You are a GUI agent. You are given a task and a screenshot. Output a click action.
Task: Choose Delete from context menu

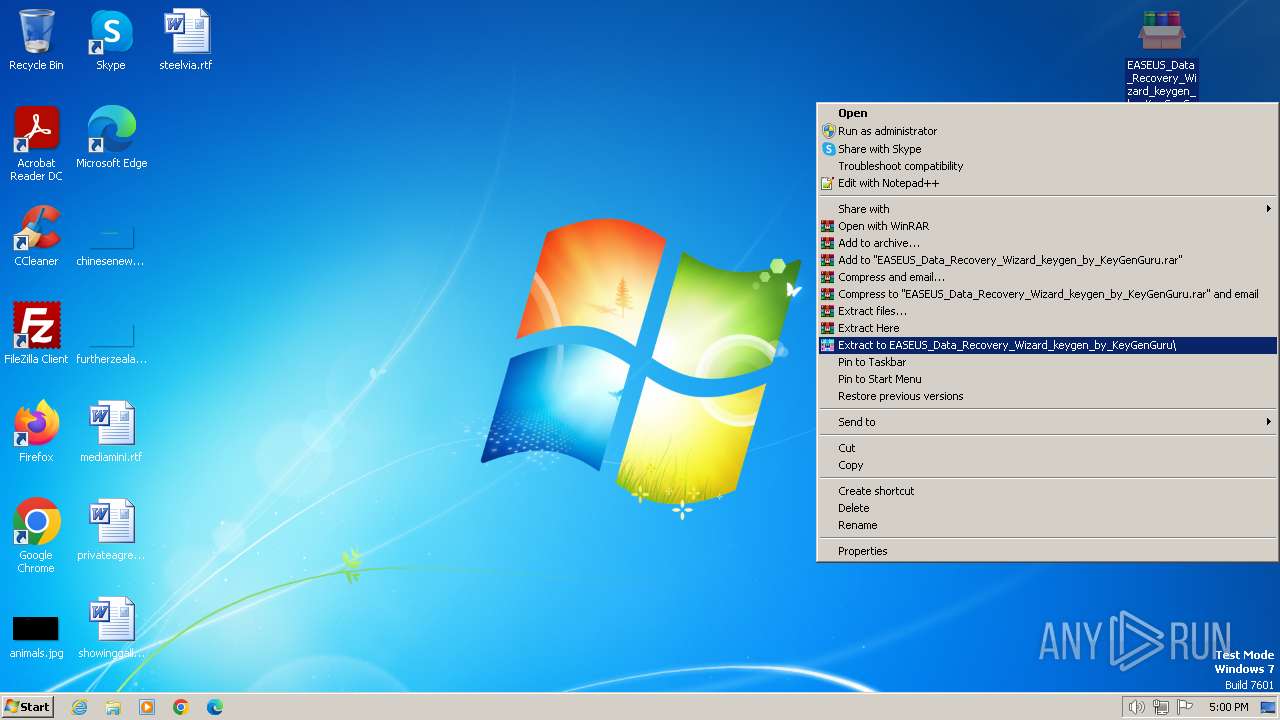(x=1048, y=508)
